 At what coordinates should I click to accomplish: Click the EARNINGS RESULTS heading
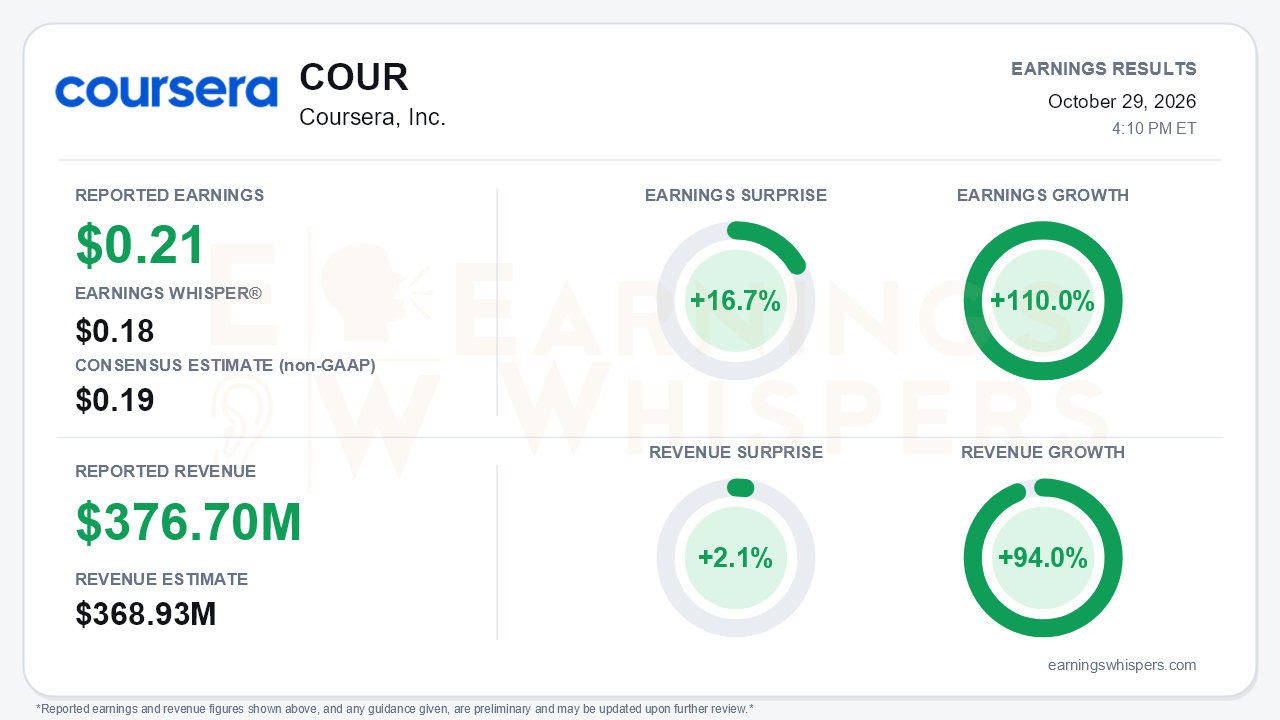click(1104, 69)
